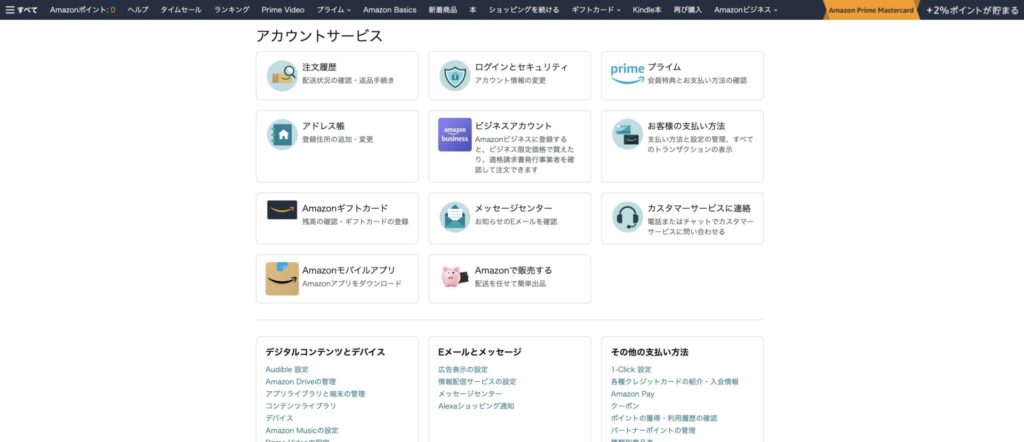Click the カスタマーサービス headset icon
This screenshot has height=442, width=1024.
627,217
